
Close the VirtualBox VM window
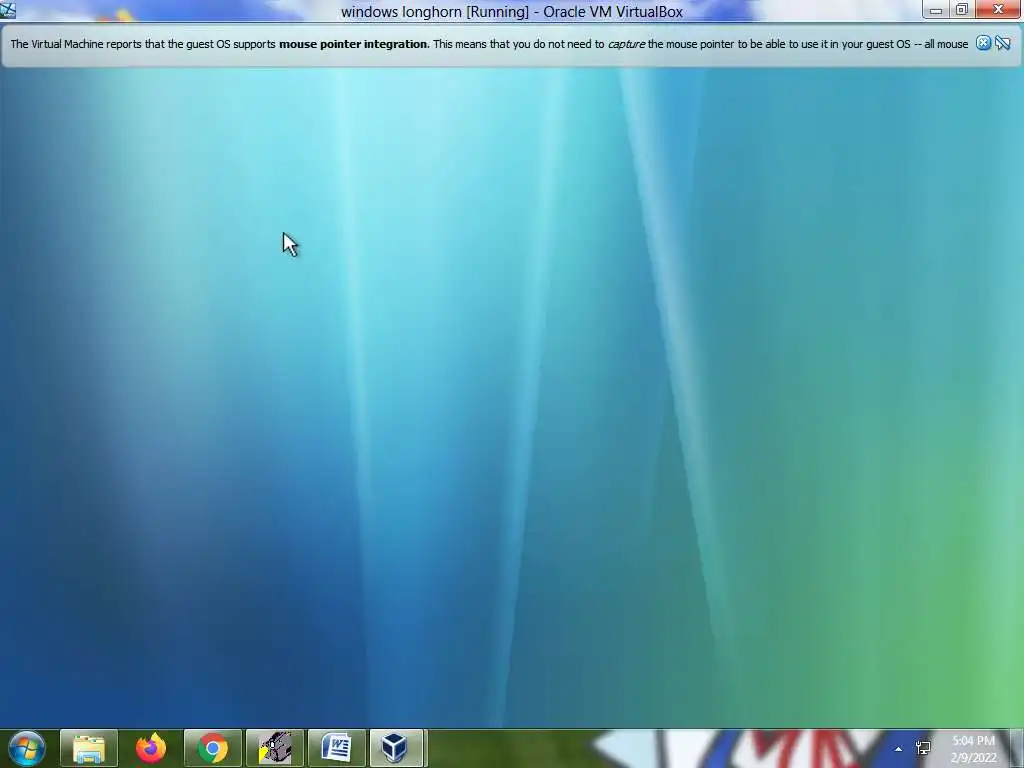(x=999, y=10)
